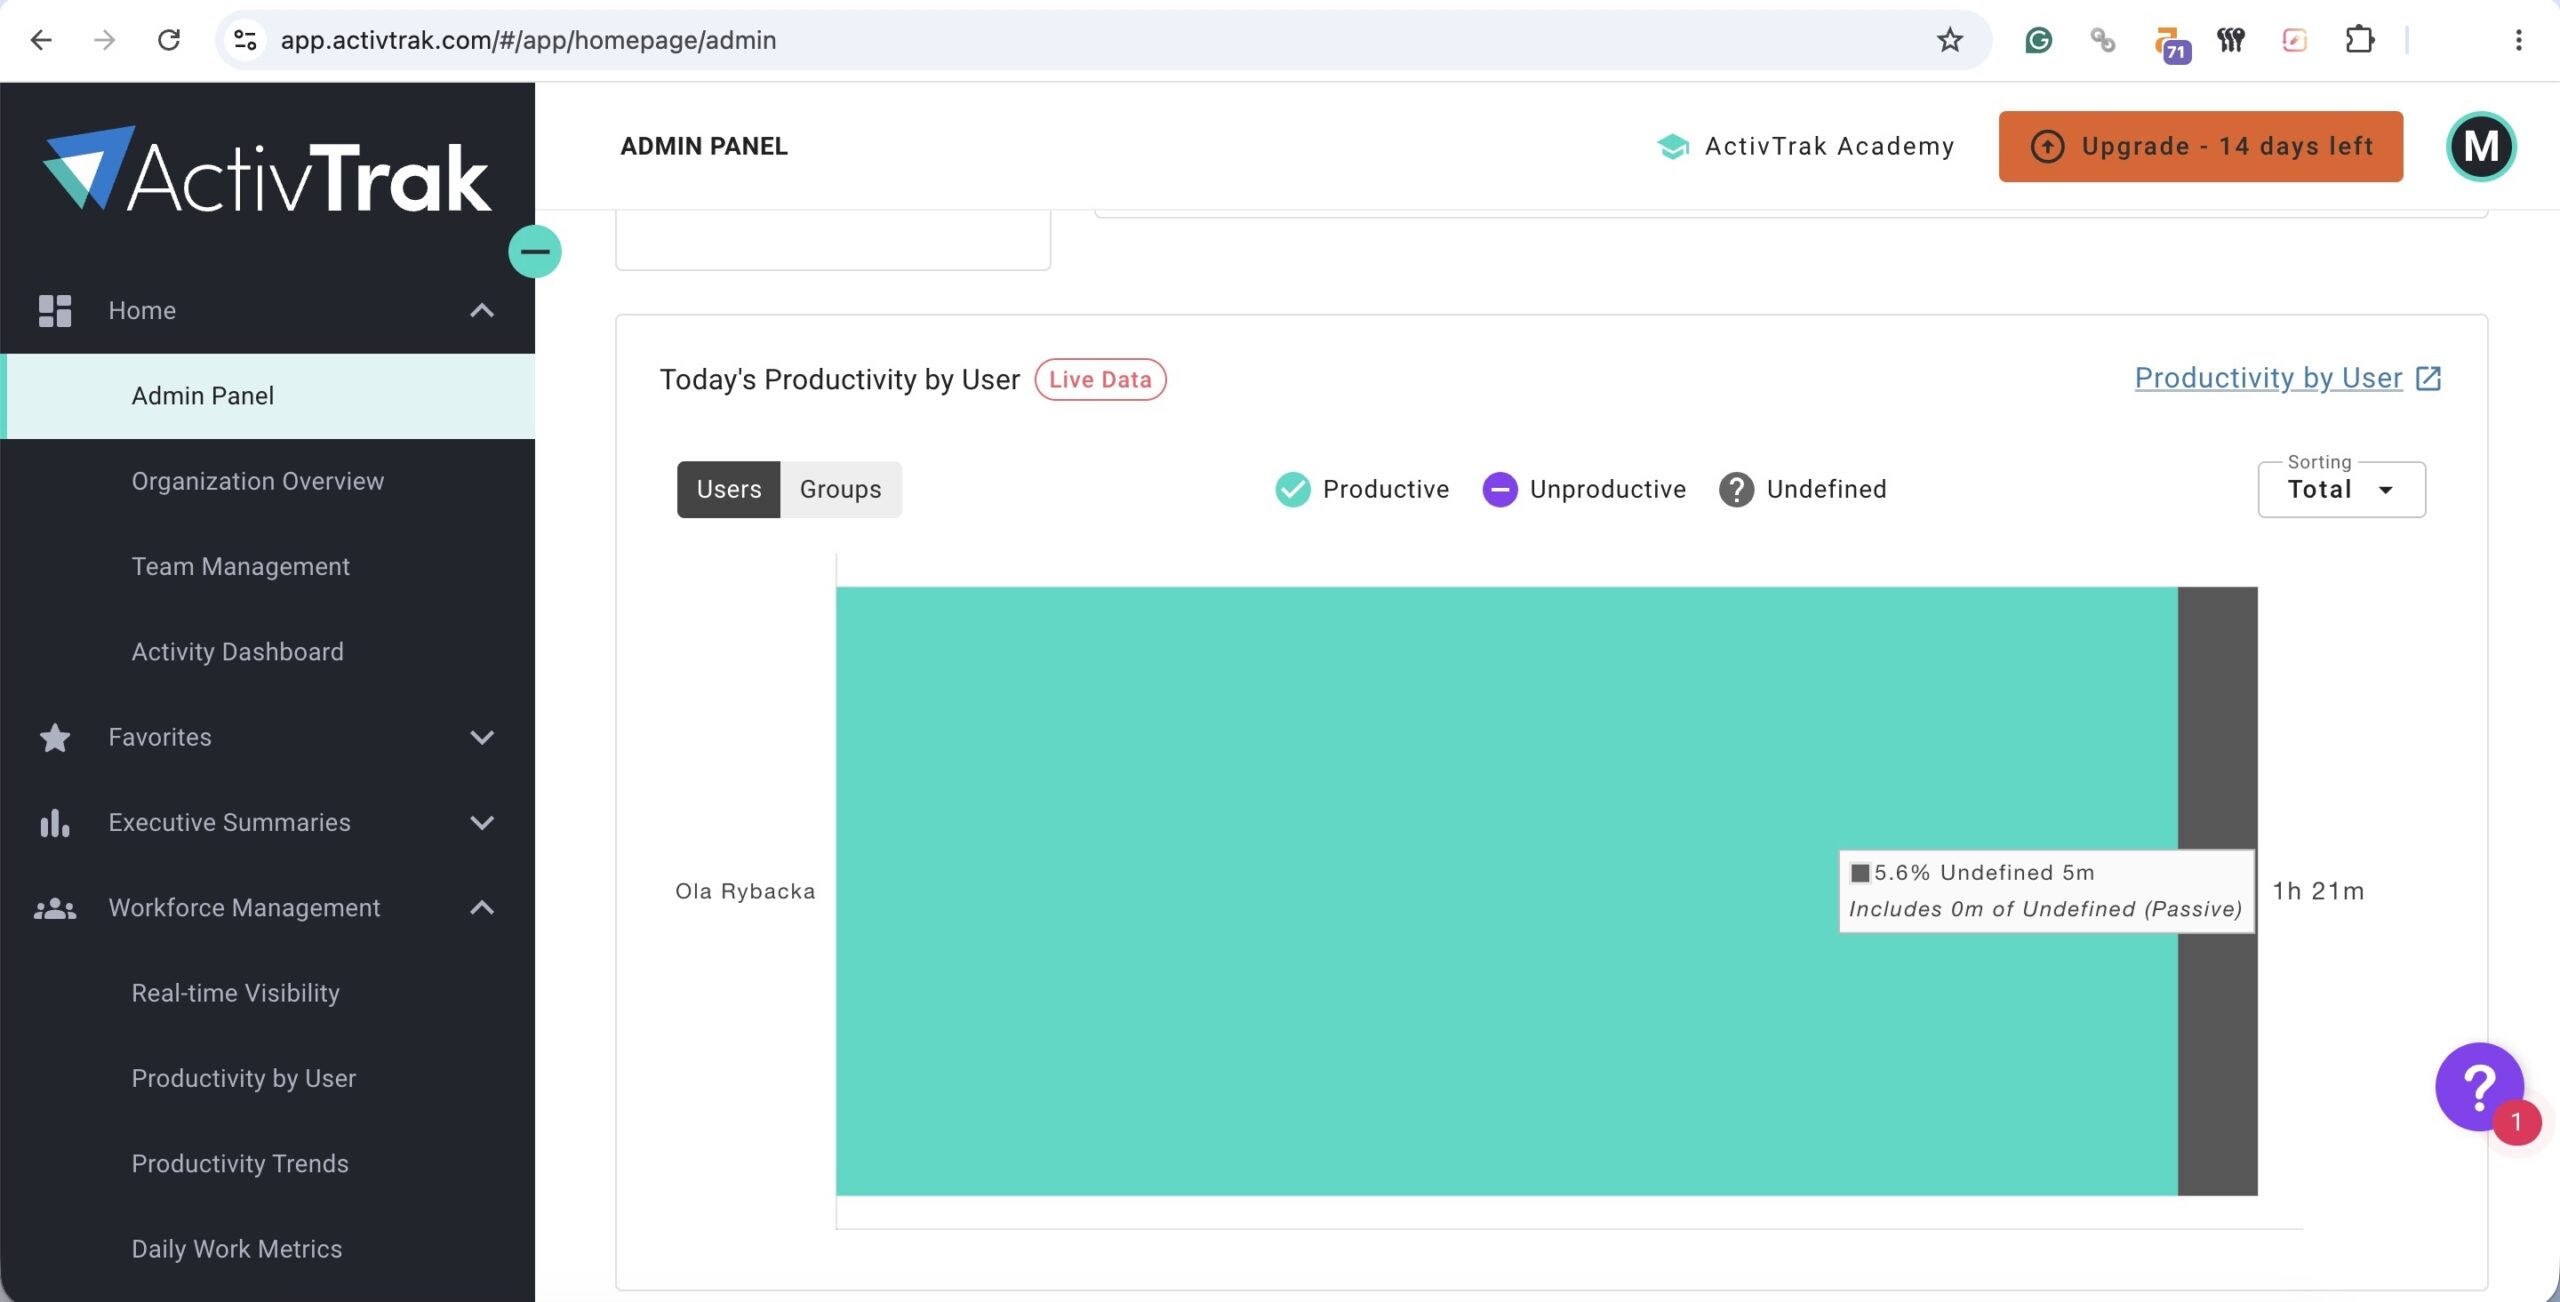Viewport: 2560px width, 1302px height.
Task: Click the teal Productive bar for Ola Rybacka
Action: click(x=1507, y=891)
